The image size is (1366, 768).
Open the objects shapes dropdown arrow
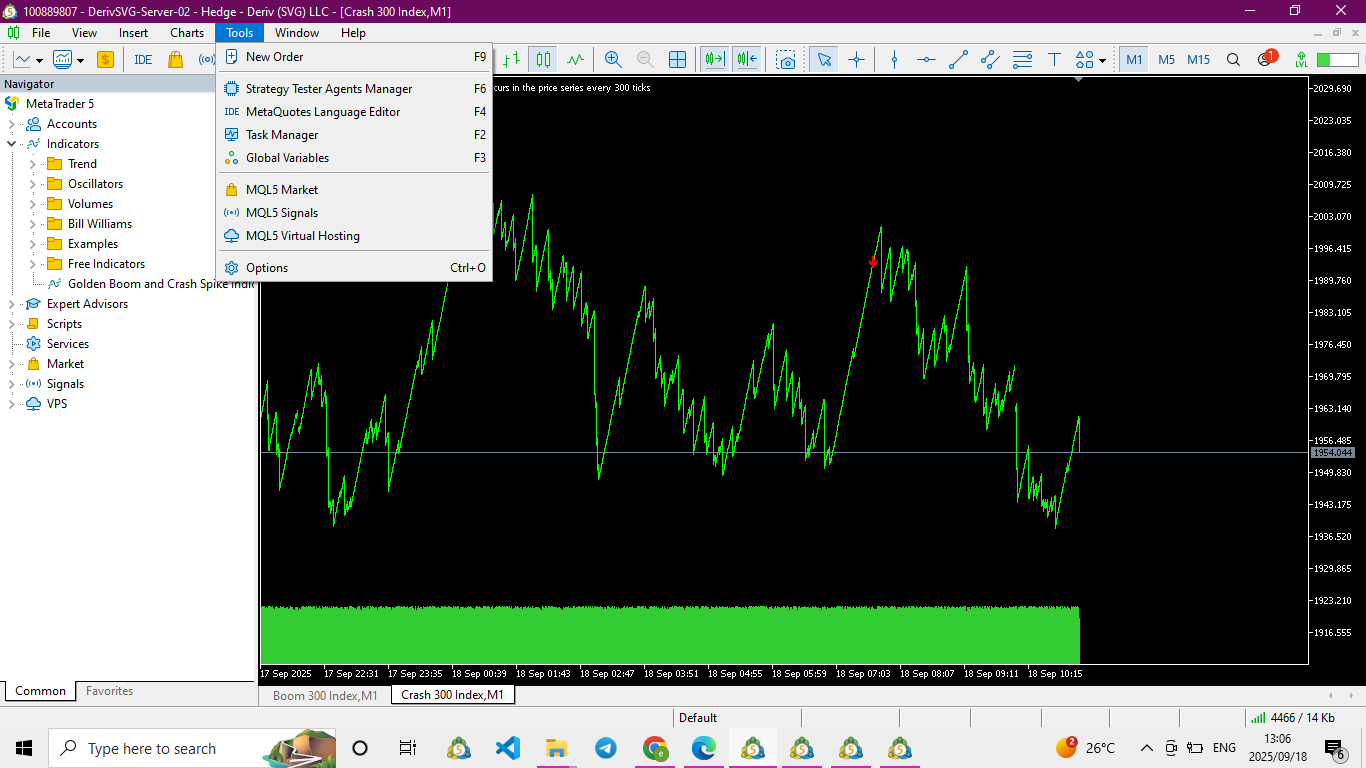(x=1102, y=60)
